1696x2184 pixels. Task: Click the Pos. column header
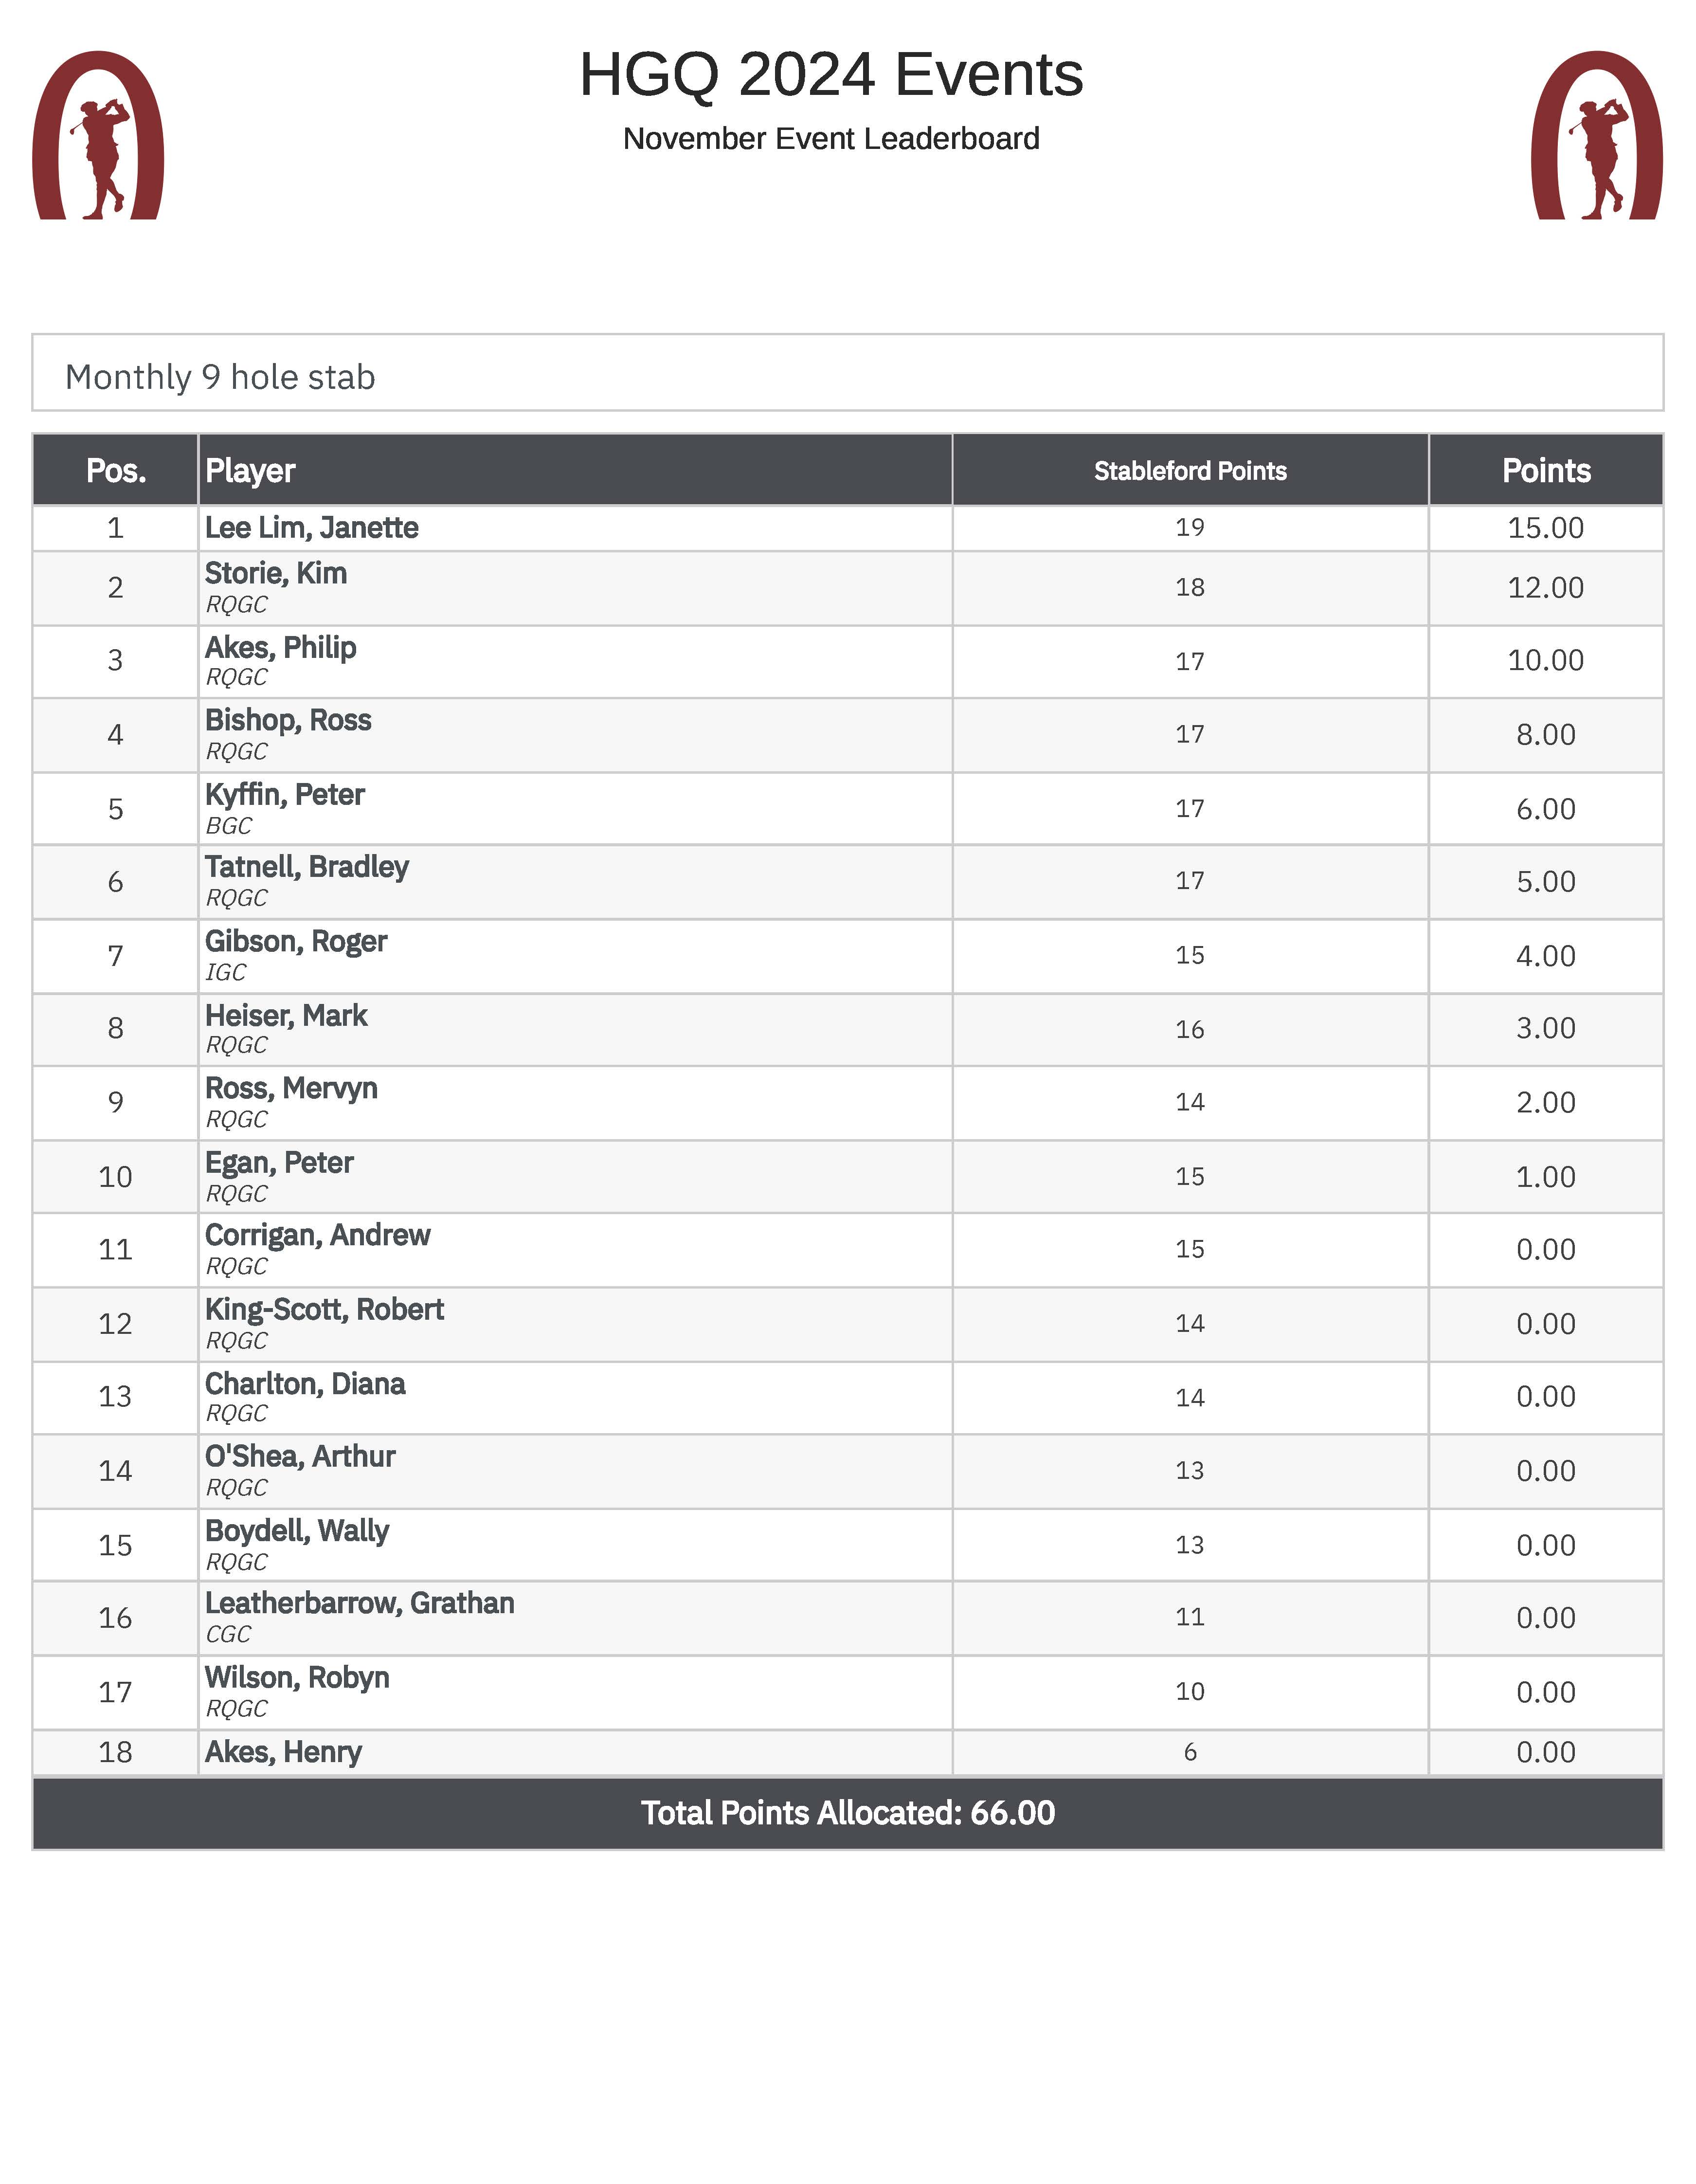coord(116,470)
